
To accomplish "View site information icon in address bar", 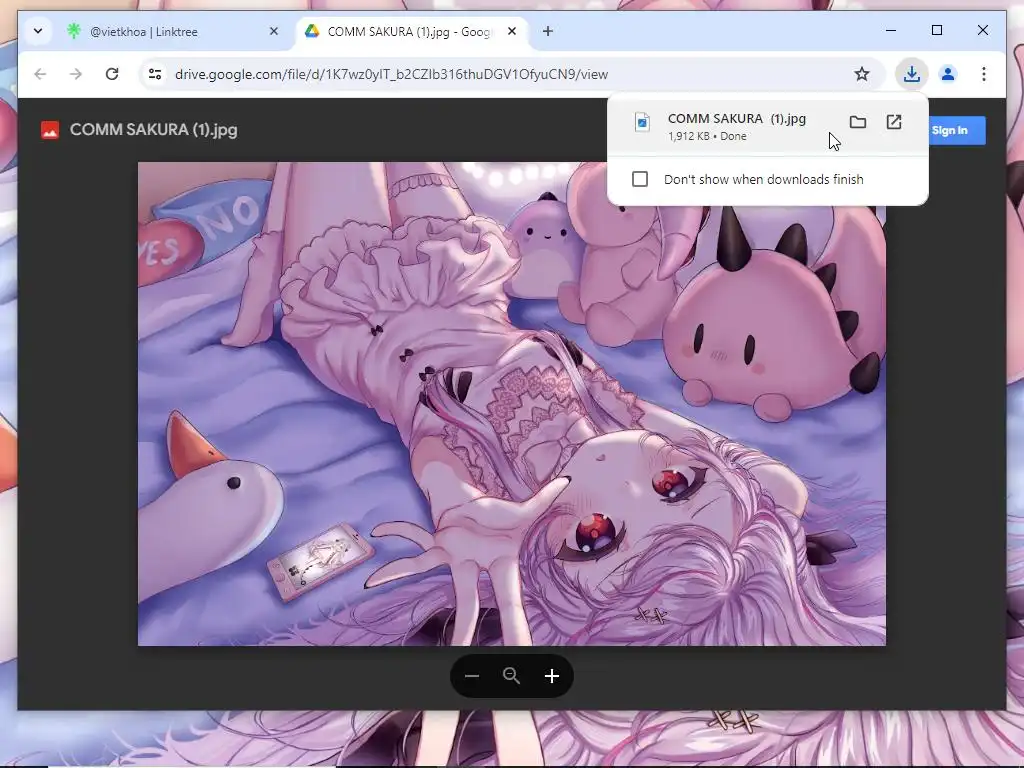I will pos(155,74).
